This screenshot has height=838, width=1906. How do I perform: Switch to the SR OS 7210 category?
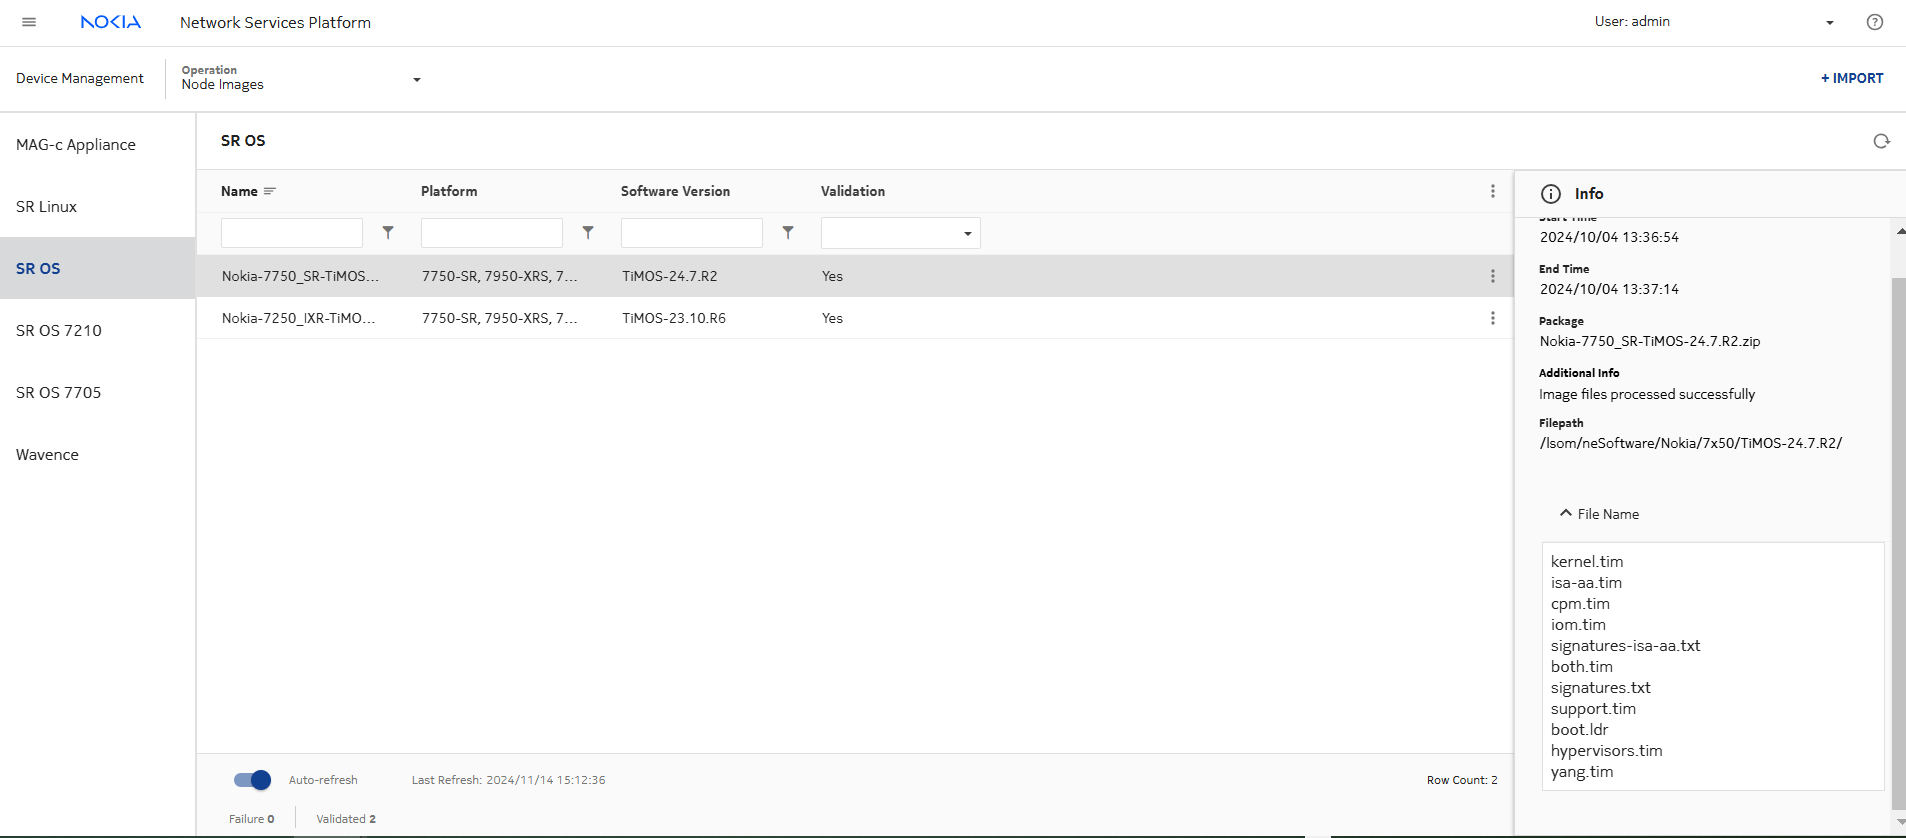(x=59, y=331)
